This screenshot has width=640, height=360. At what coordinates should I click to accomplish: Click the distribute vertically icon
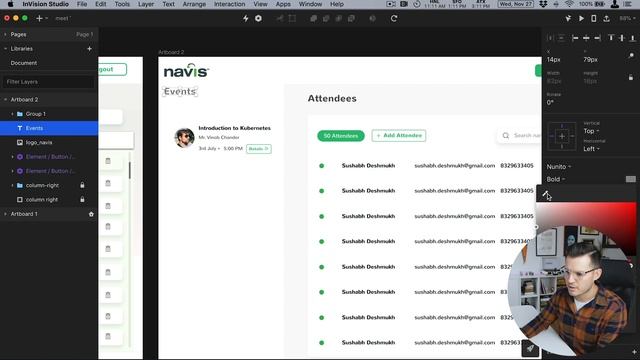pyautogui.click(x=562, y=38)
